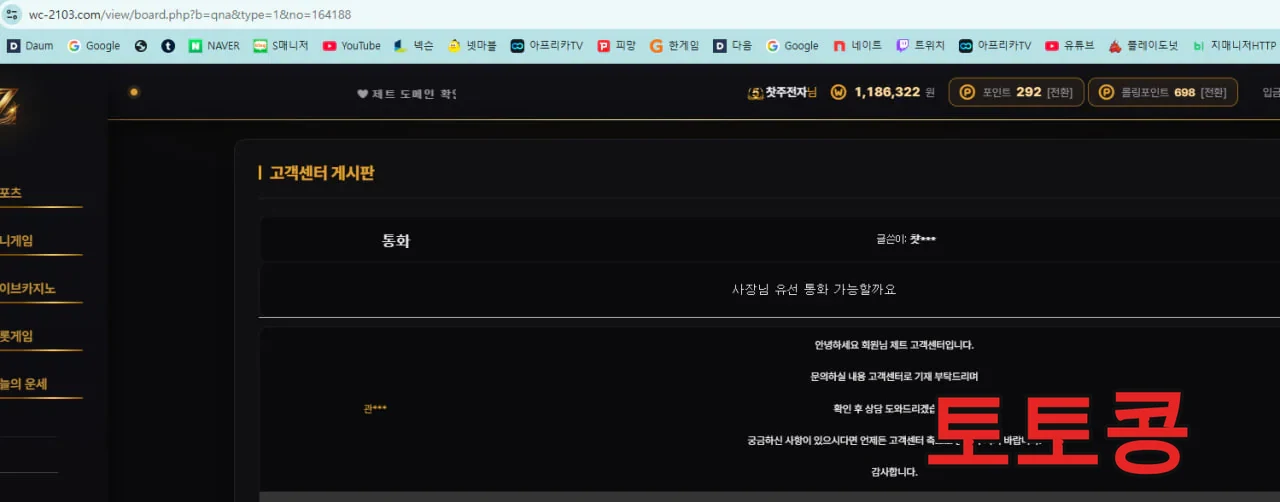Viewport: 1280px width, 502px height.
Task: Click the 1,186,322 원 balance
Action: tap(894, 92)
